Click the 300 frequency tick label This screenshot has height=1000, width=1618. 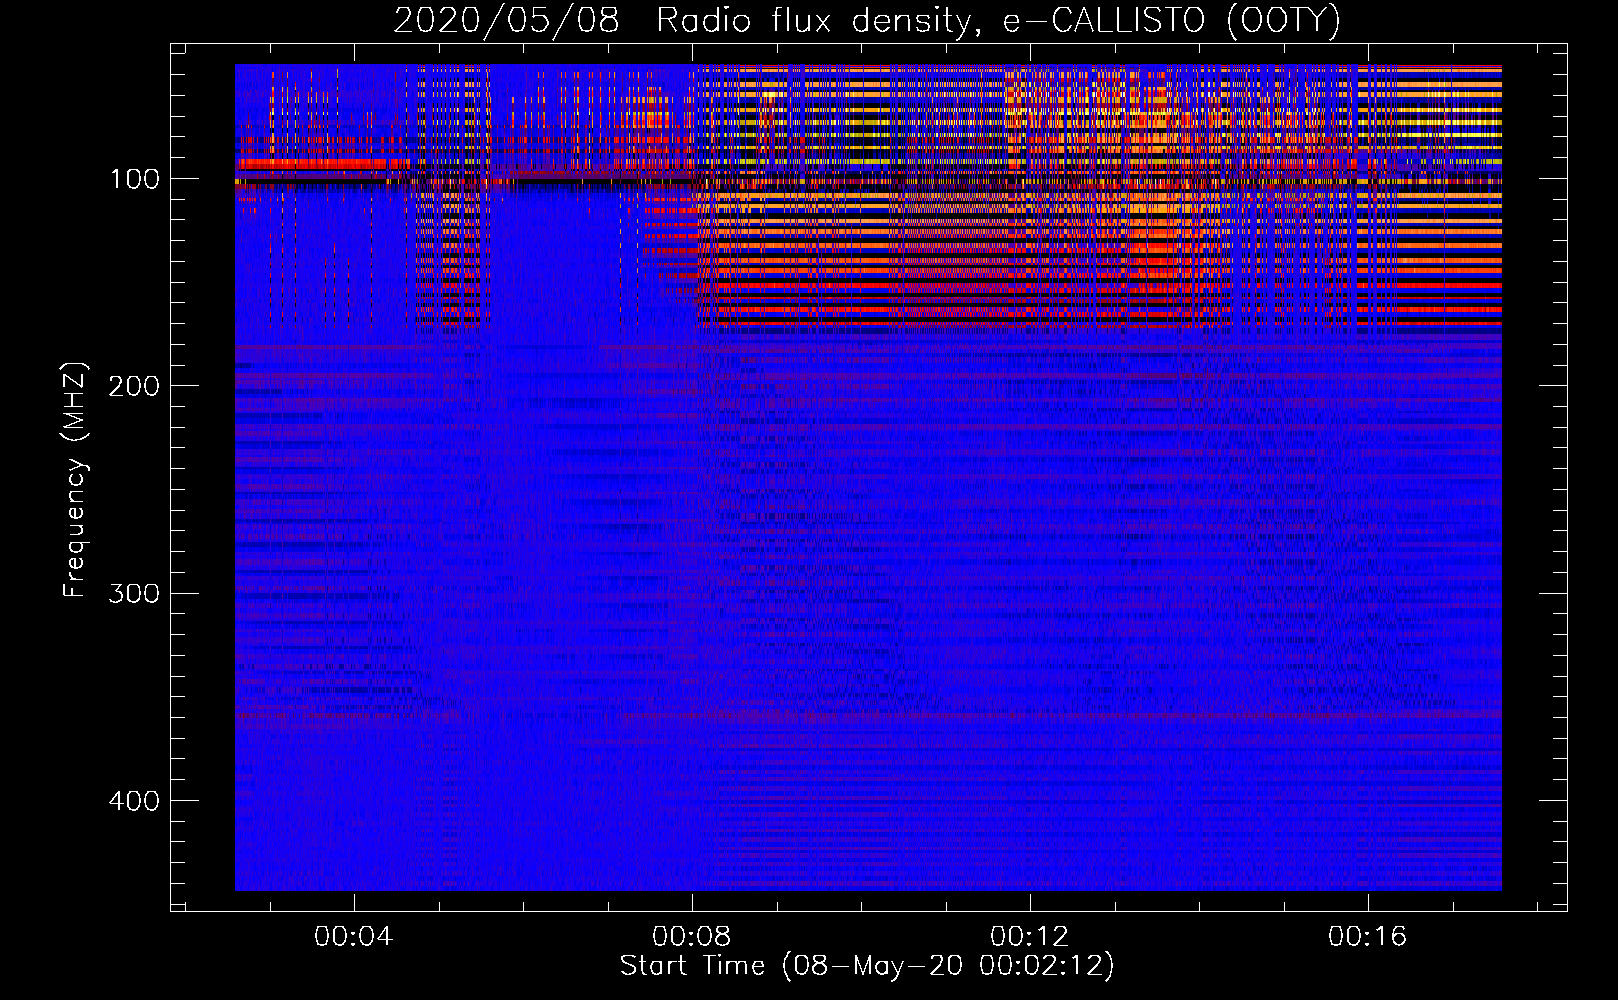pos(134,594)
